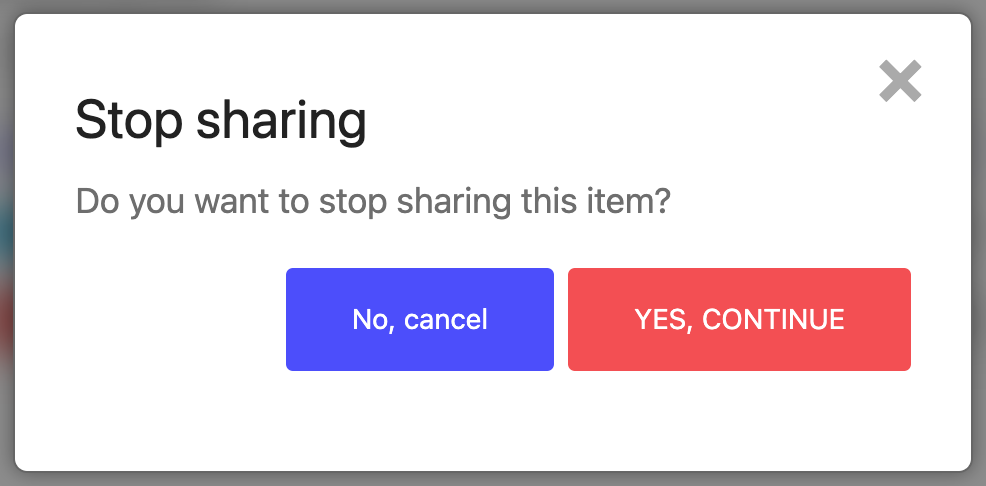Decline with the "No, cancel" option
Screen dimensions: 986x486
pyautogui.click(x=420, y=319)
